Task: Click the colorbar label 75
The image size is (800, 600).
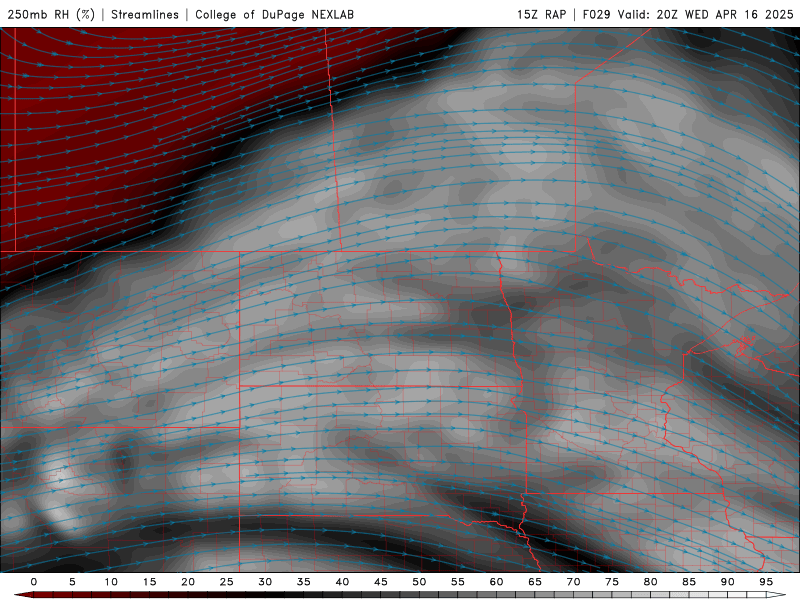Action: click(612, 582)
